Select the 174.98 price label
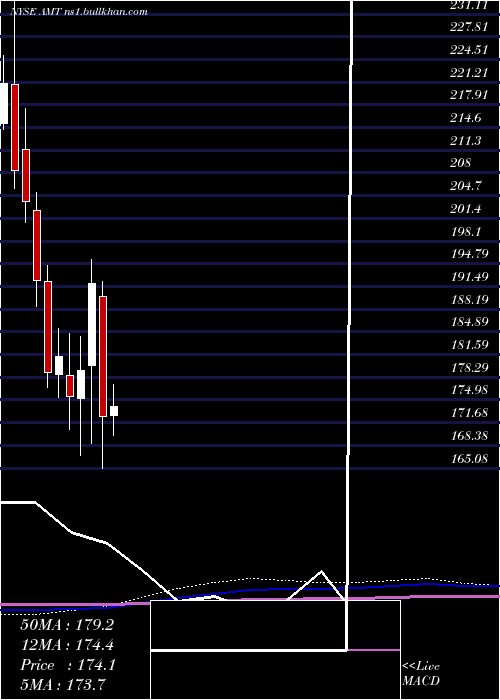The width and height of the screenshot is (500, 700). pos(469,390)
